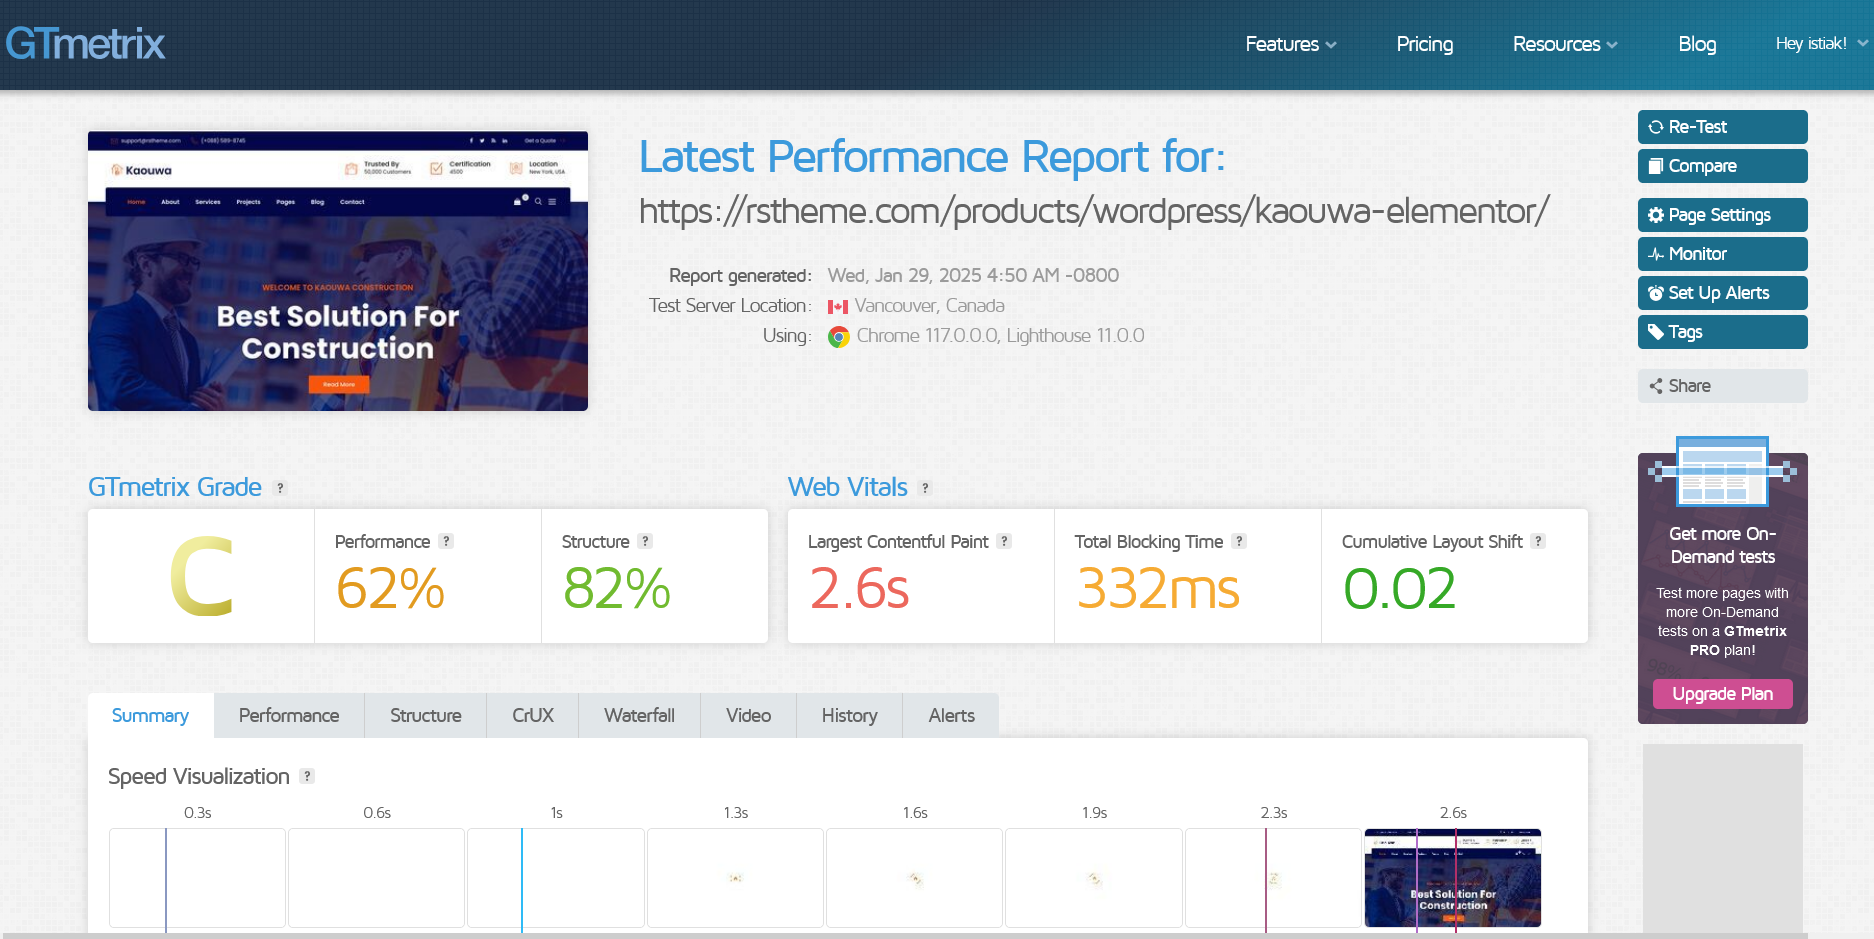Open the Alerts tab
This screenshot has height=939, width=1874.
(951, 715)
